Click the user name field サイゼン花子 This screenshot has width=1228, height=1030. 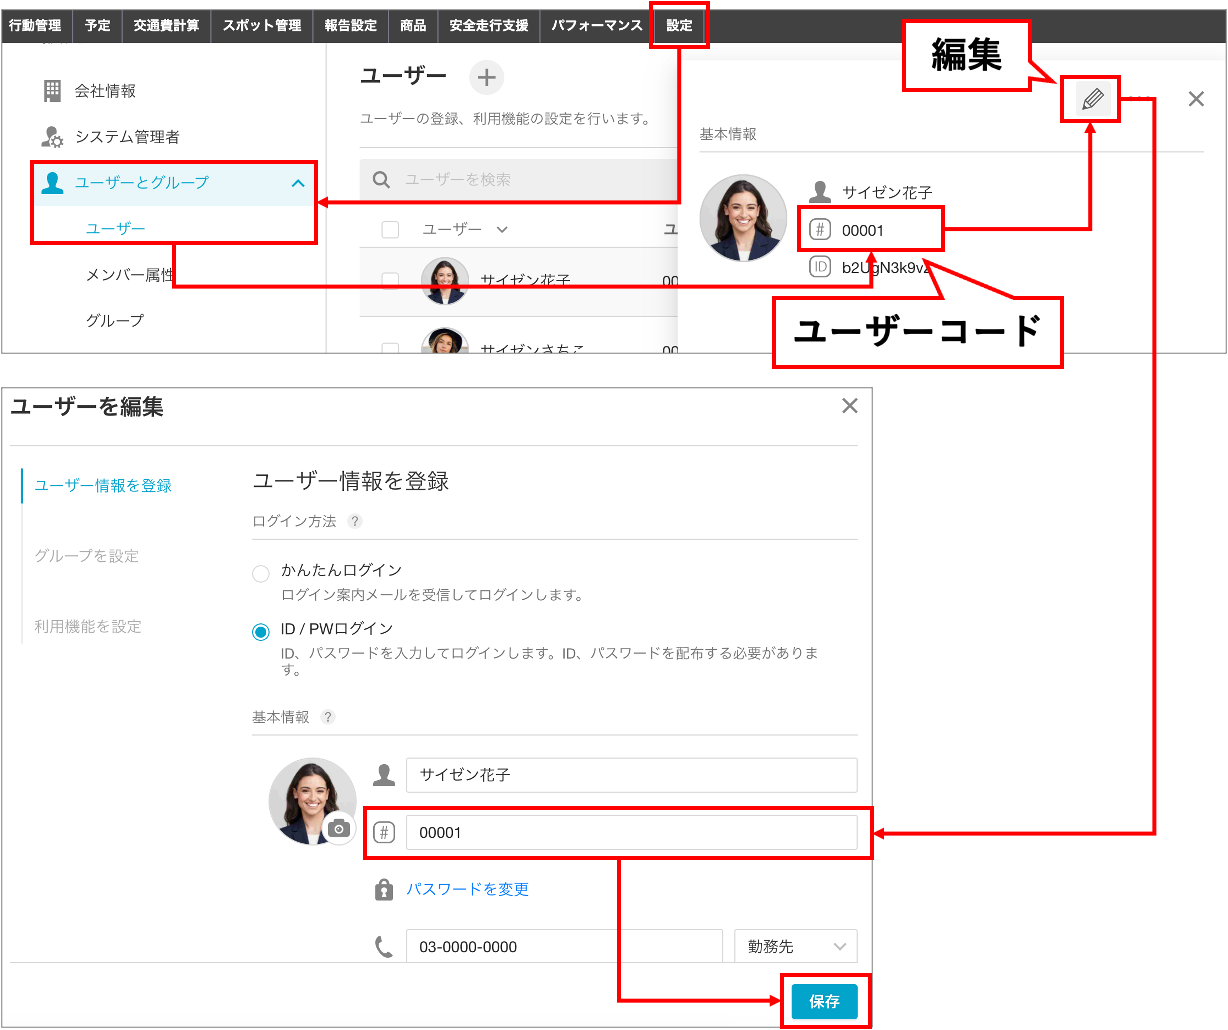click(x=632, y=775)
